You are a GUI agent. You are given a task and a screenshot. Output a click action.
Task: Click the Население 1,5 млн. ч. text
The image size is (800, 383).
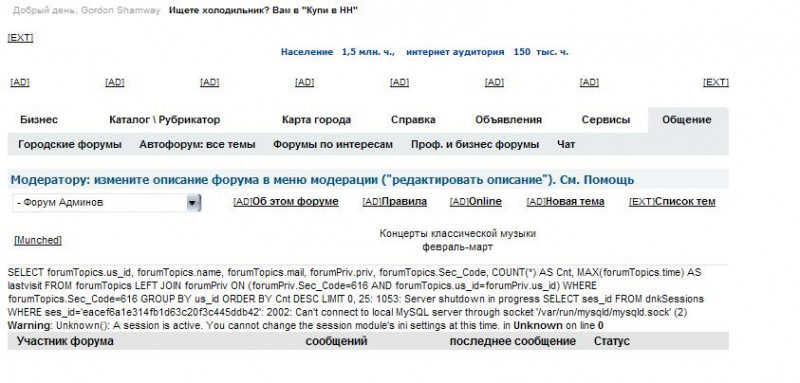click(x=338, y=52)
